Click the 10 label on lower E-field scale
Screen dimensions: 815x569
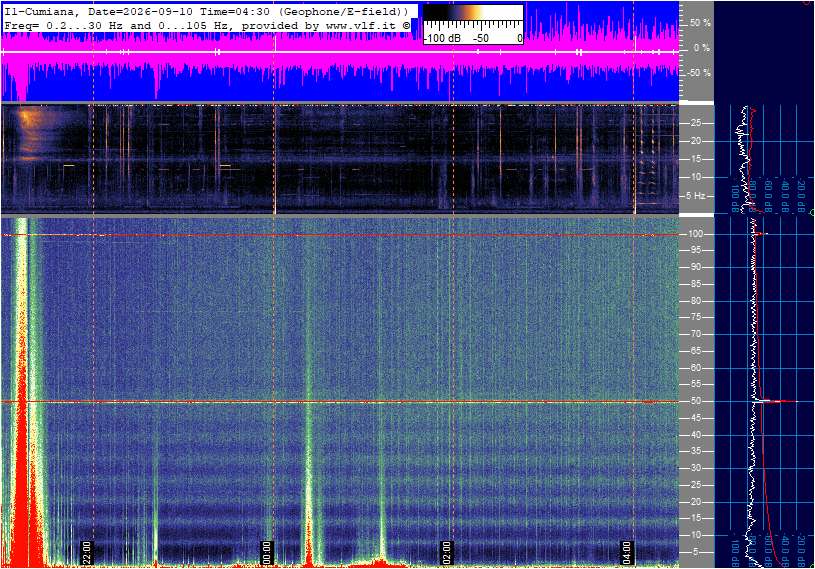[695, 535]
